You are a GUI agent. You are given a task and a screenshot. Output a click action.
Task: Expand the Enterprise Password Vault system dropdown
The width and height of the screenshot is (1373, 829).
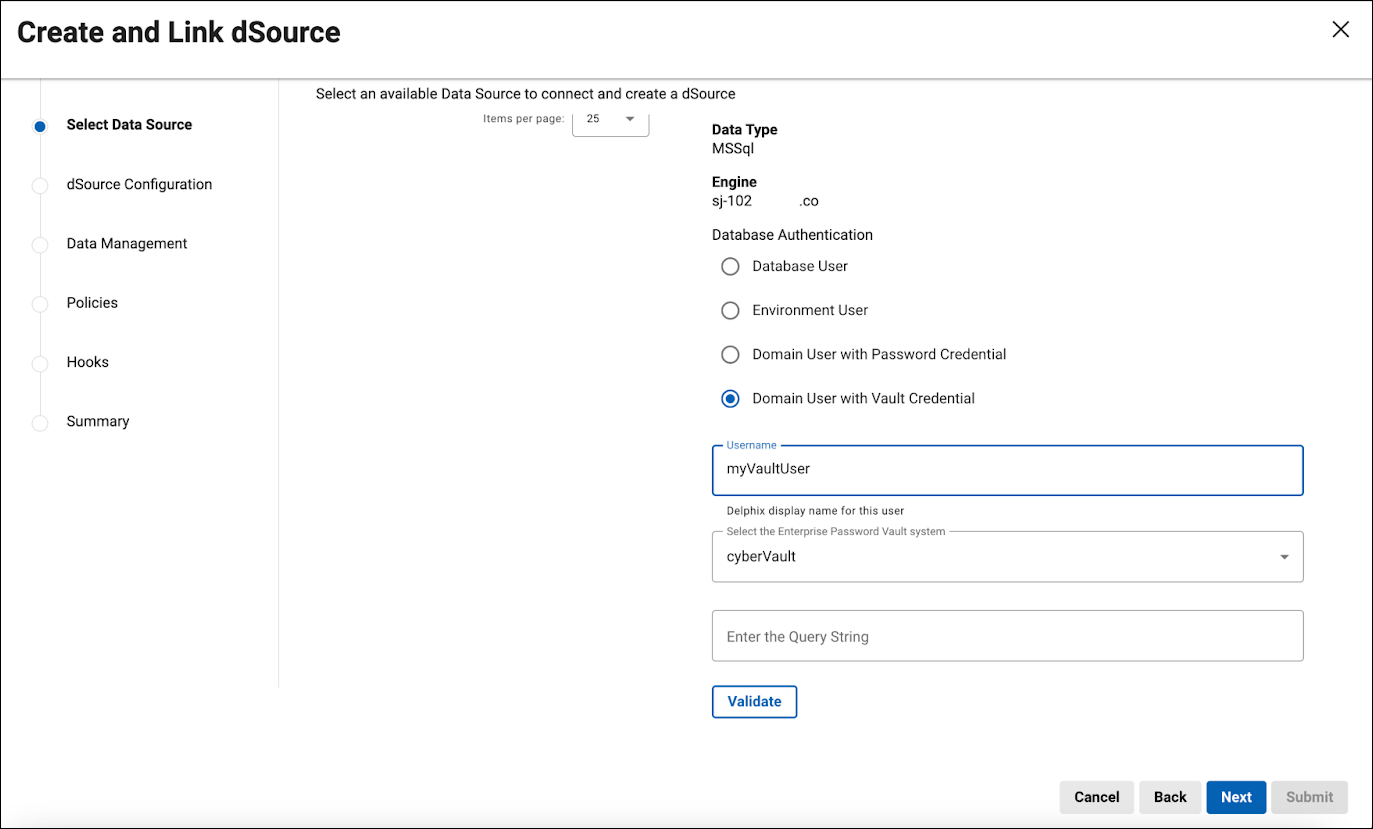(x=1006, y=557)
